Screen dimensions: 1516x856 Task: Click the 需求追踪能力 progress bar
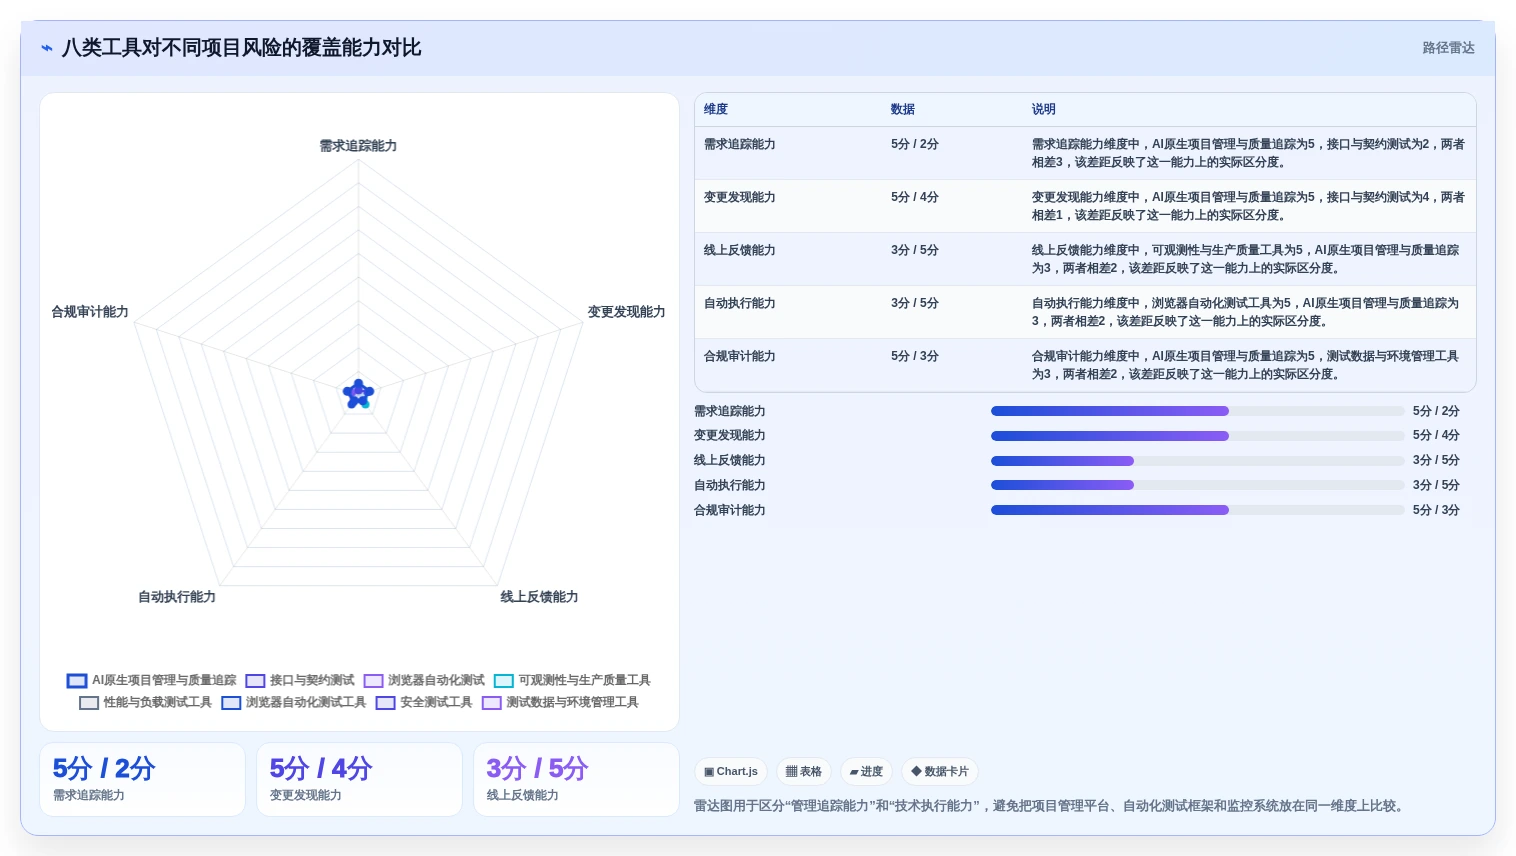pos(1198,411)
